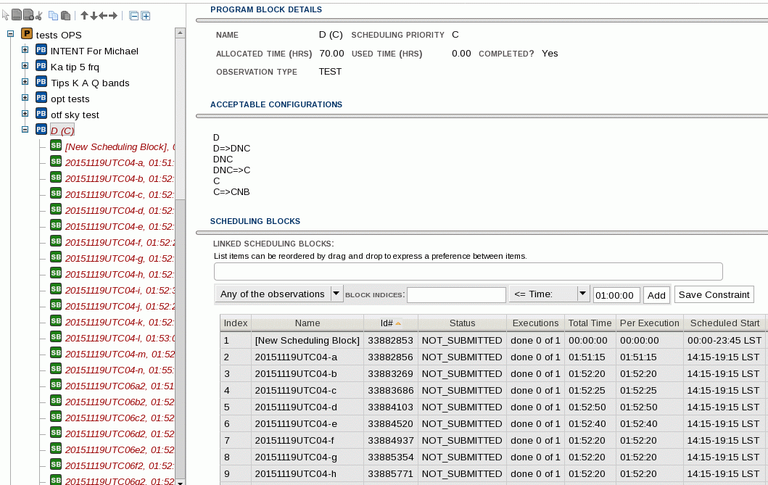Viewport: 768px width, 485px height.
Task: Collapse all tree nodes using minus icon
Action: [x=133, y=16]
